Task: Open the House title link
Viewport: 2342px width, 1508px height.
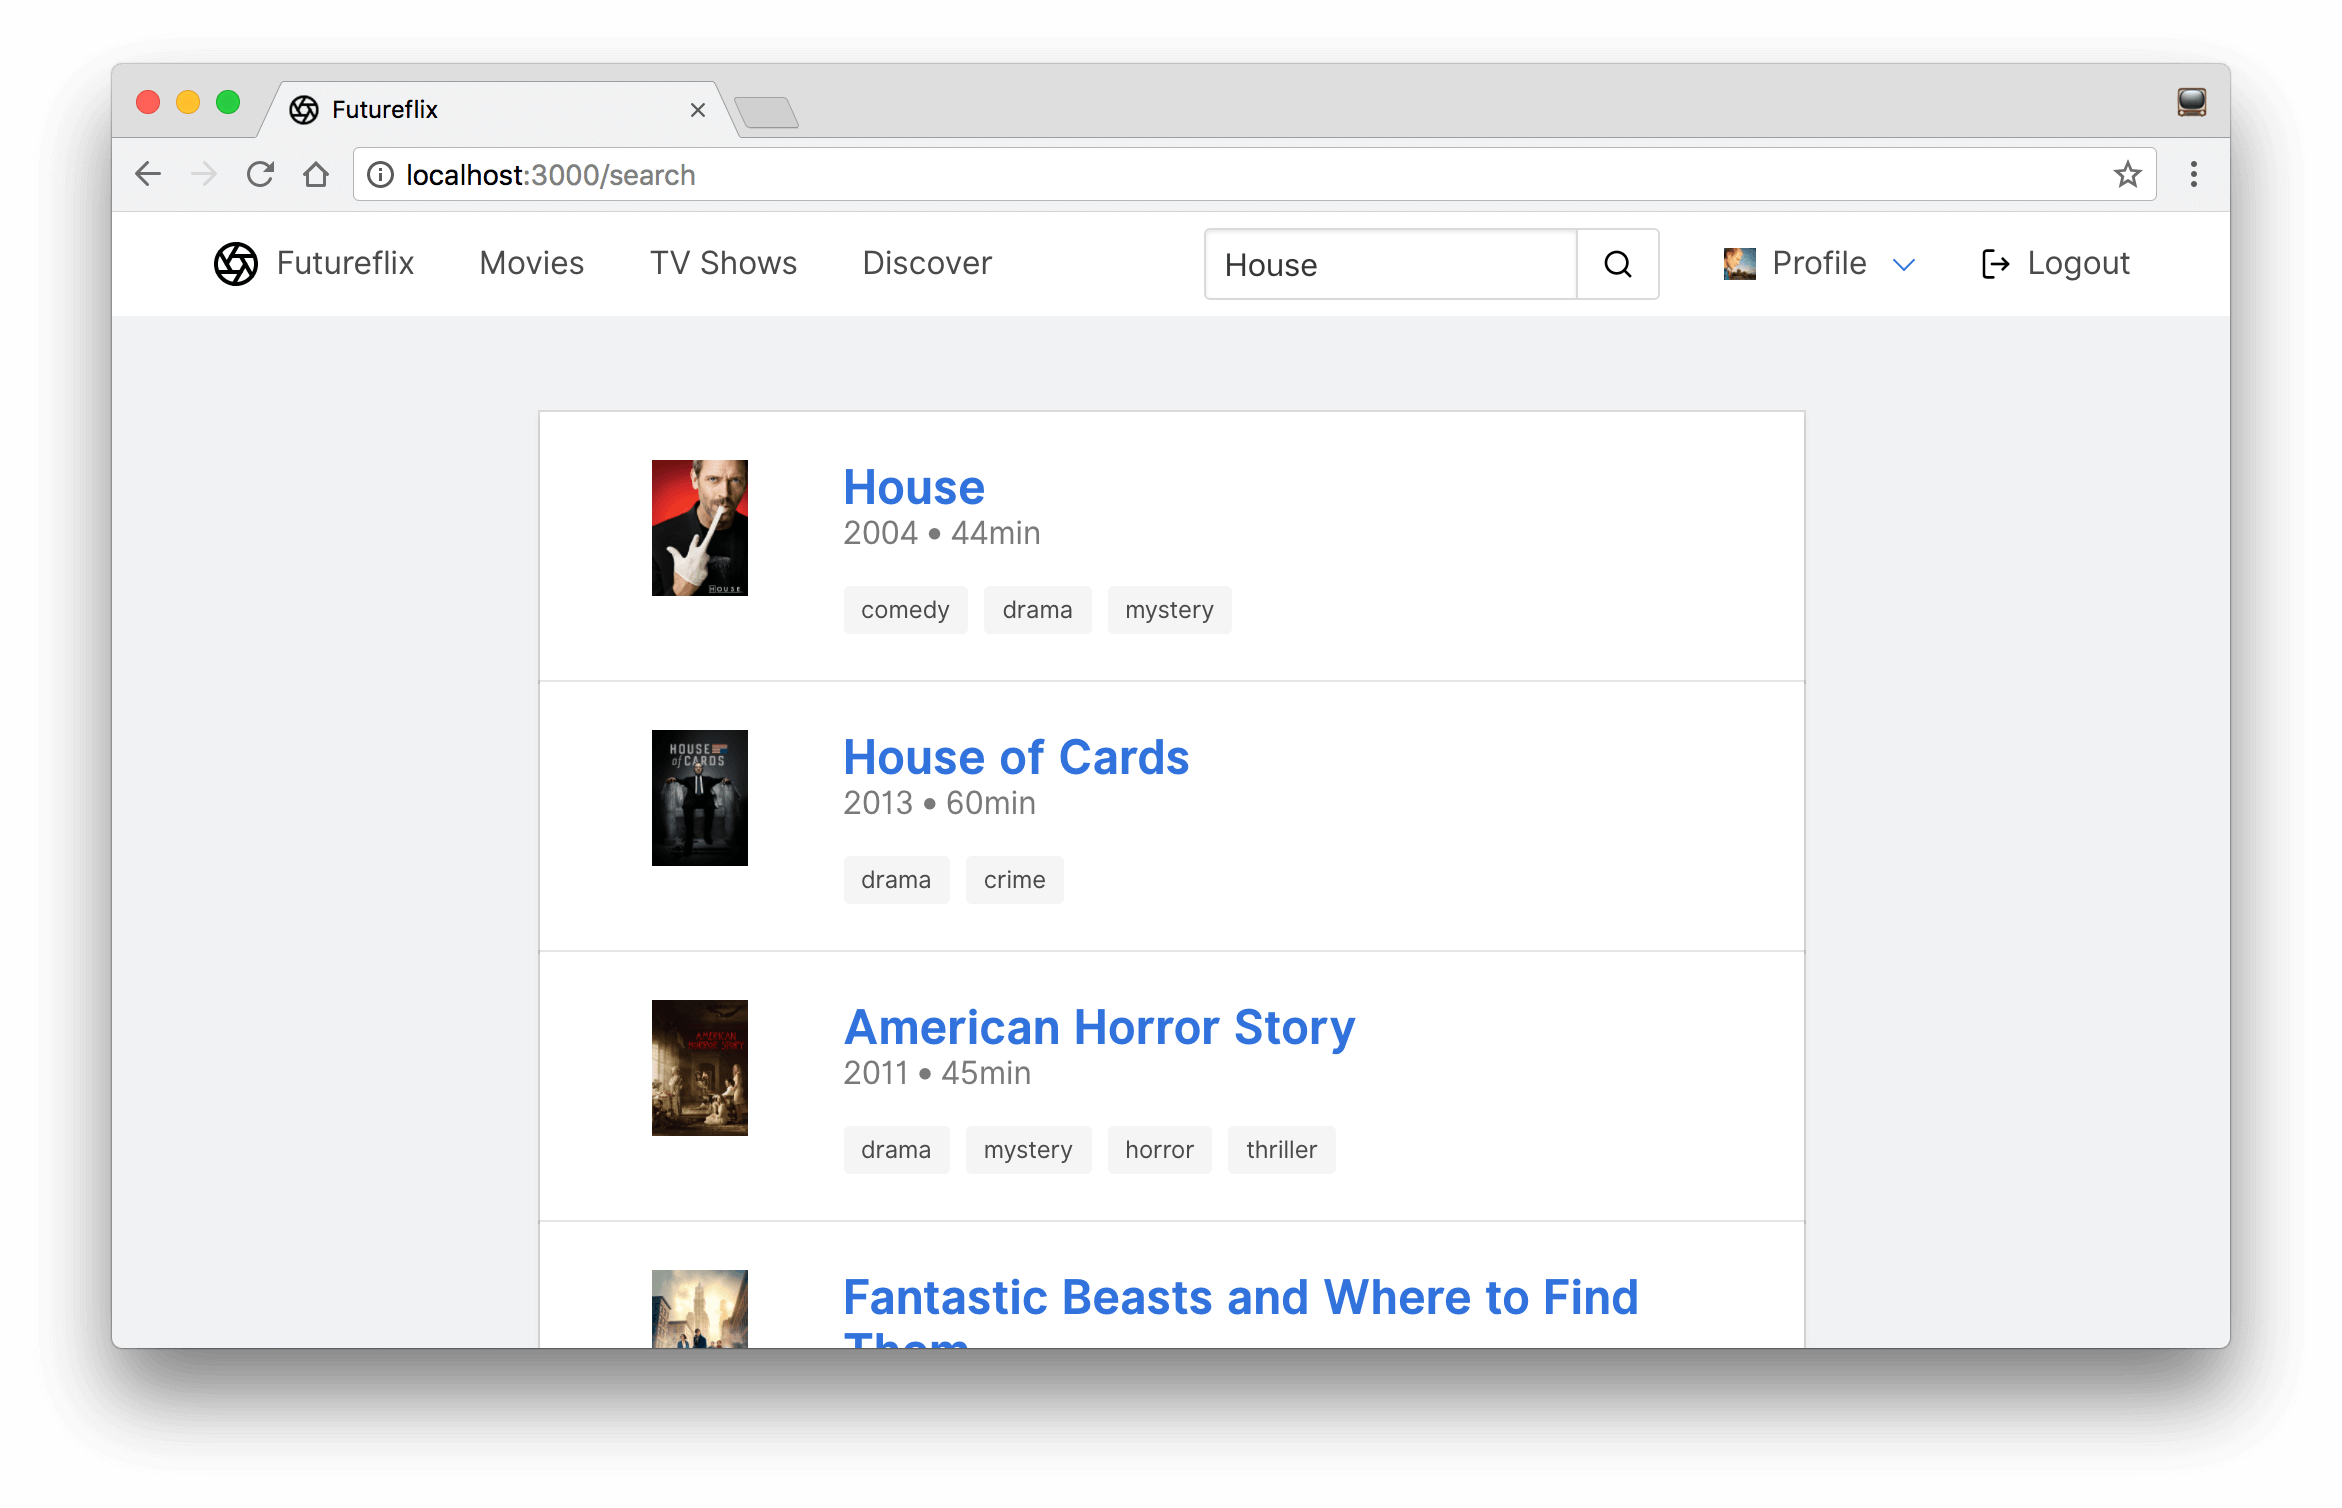Action: coord(914,488)
